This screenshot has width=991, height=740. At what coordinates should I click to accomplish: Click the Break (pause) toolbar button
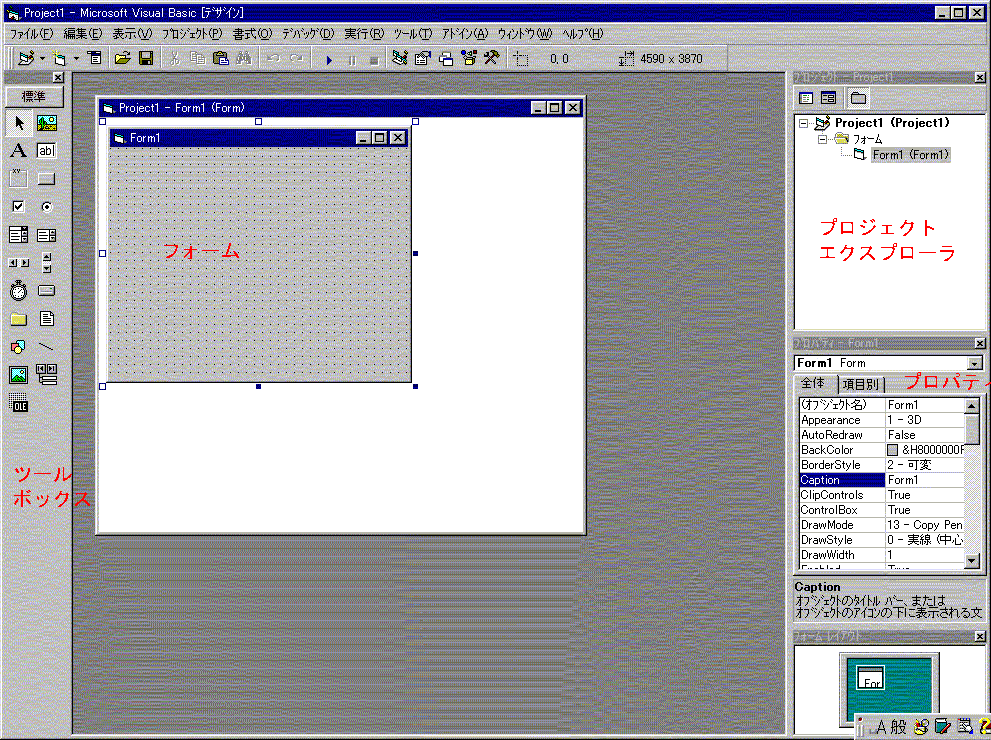coord(352,60)
